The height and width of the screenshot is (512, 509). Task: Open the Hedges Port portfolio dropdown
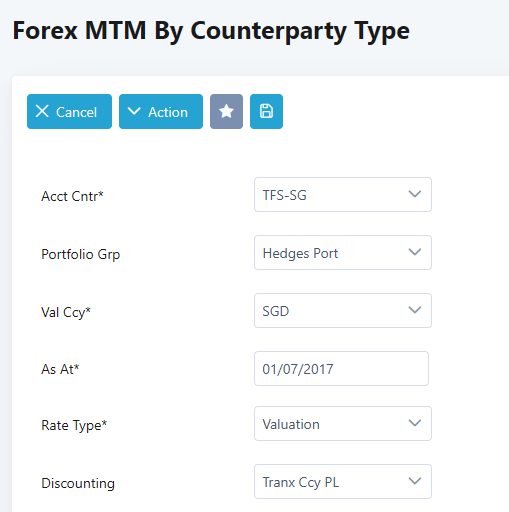pos(343,253)
